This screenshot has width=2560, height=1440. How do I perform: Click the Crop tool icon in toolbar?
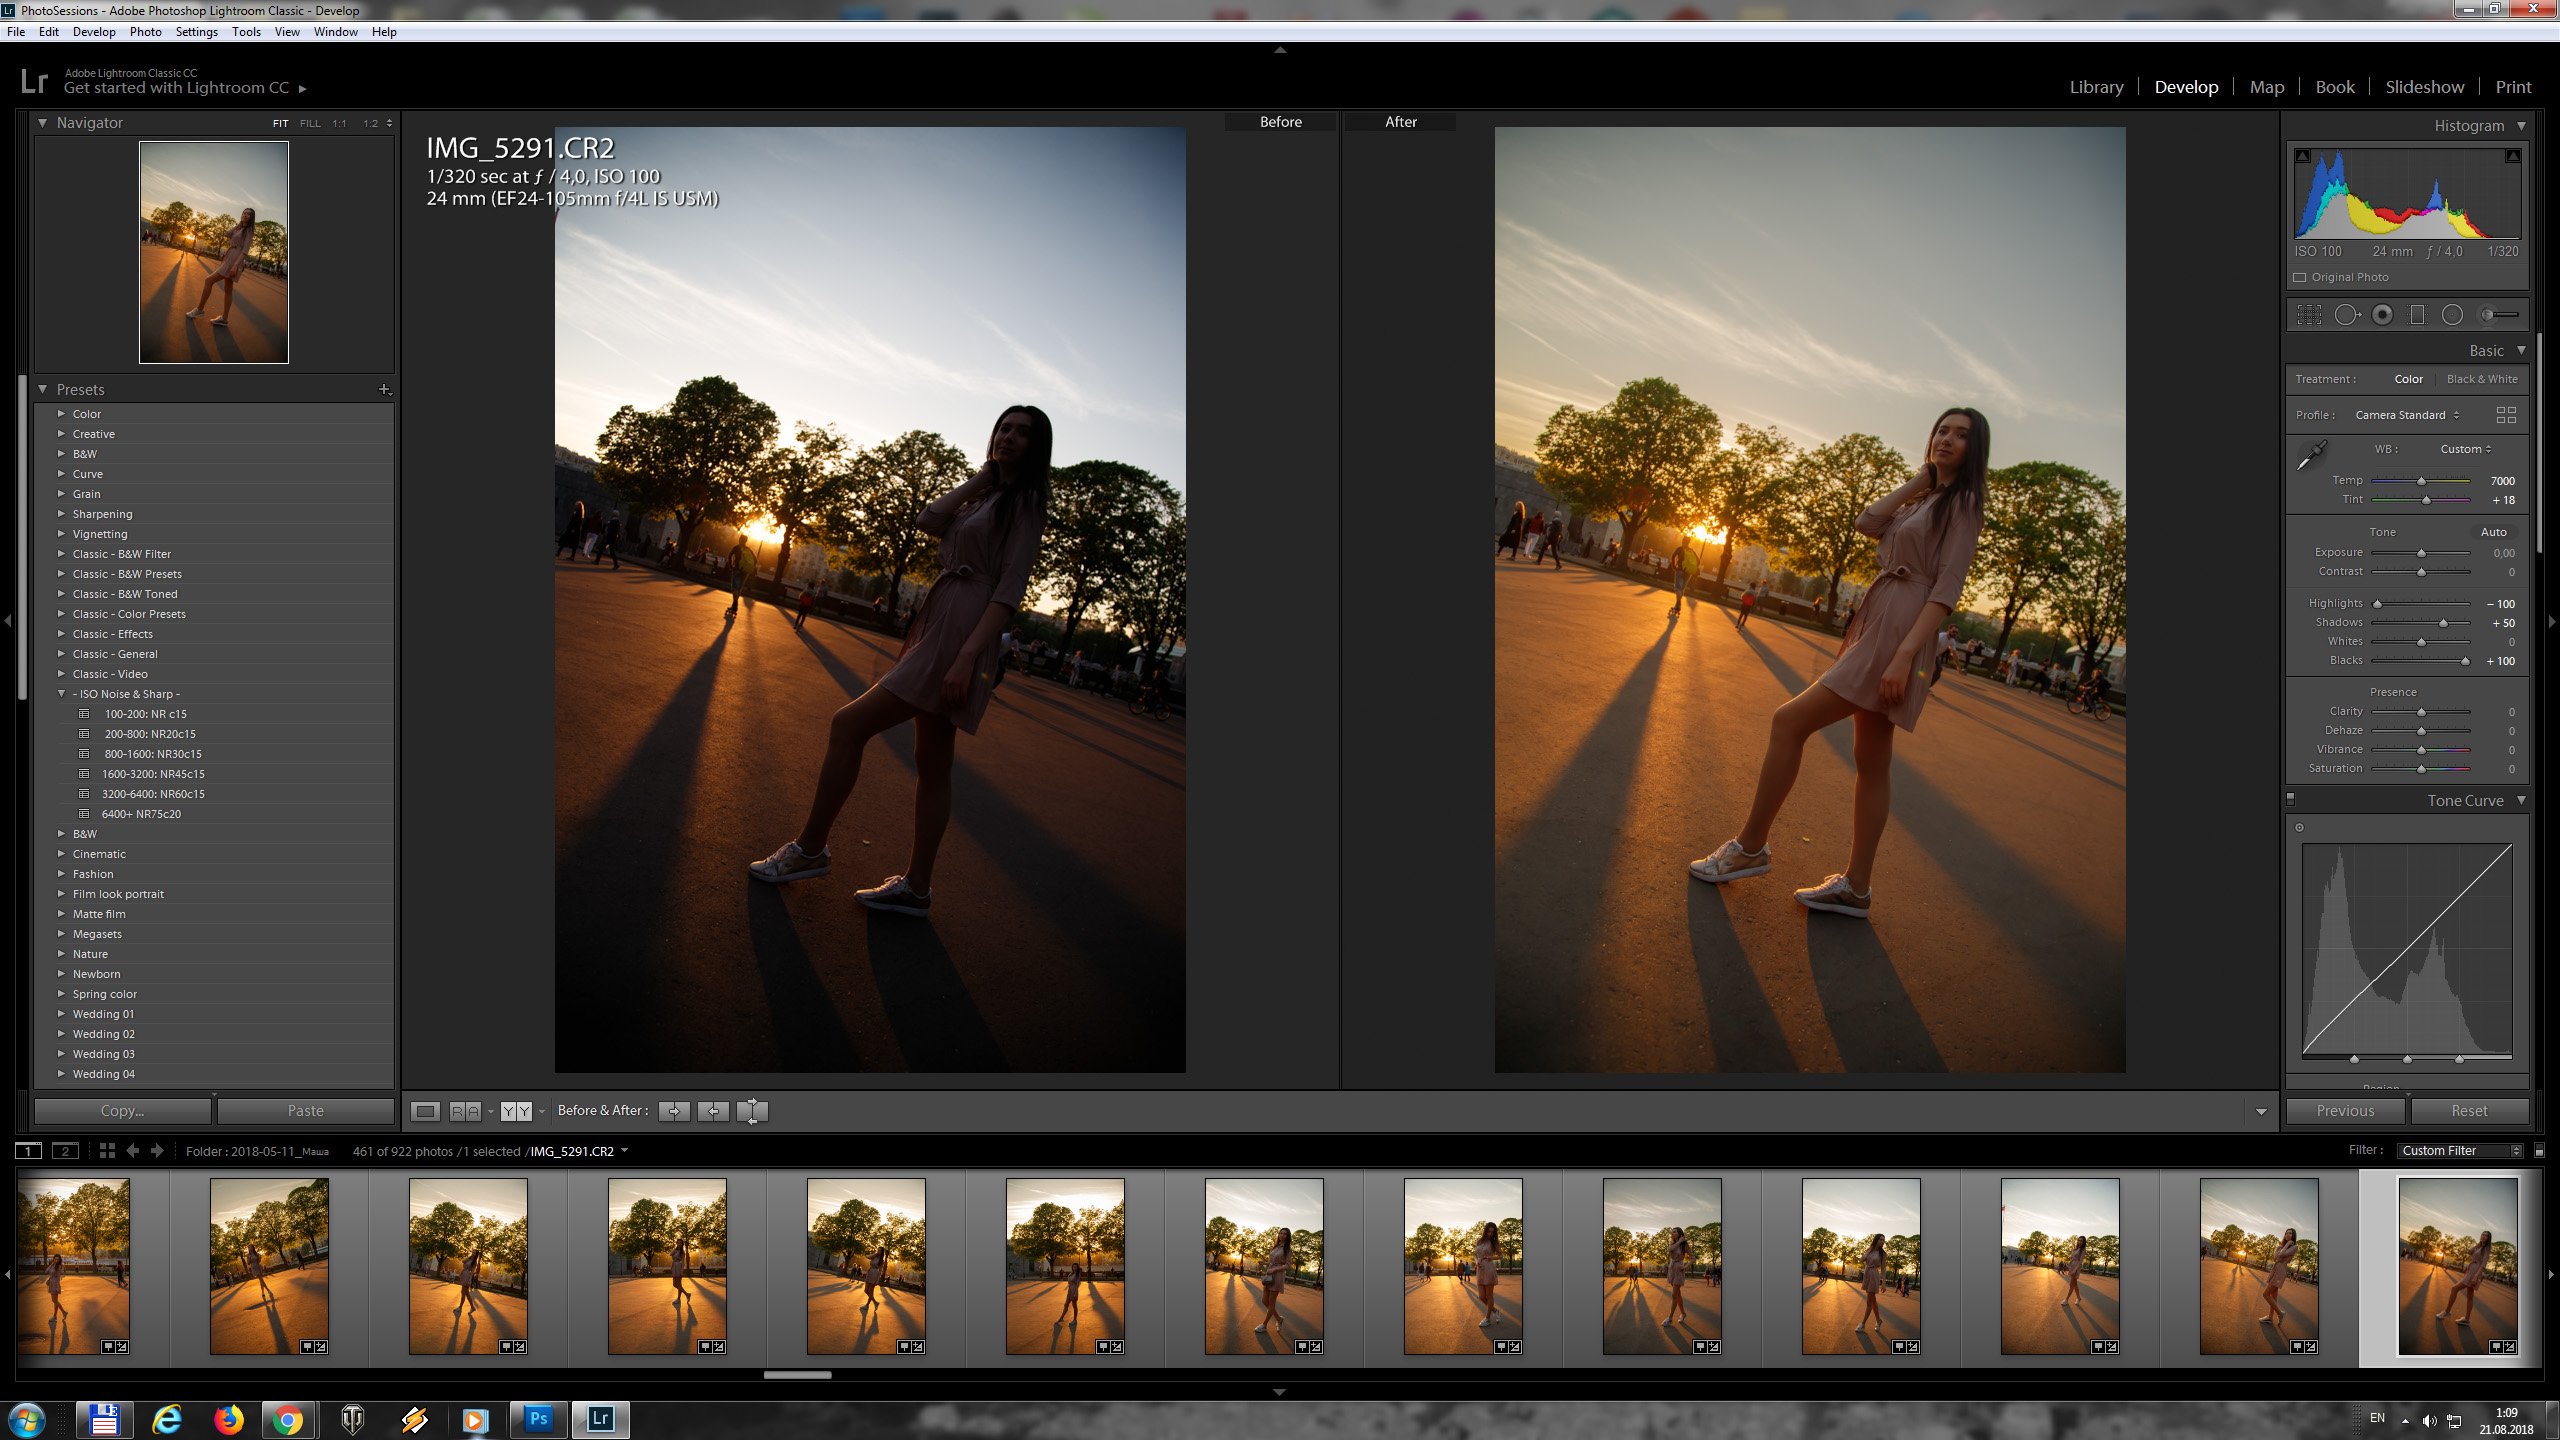pos(2310,315)
